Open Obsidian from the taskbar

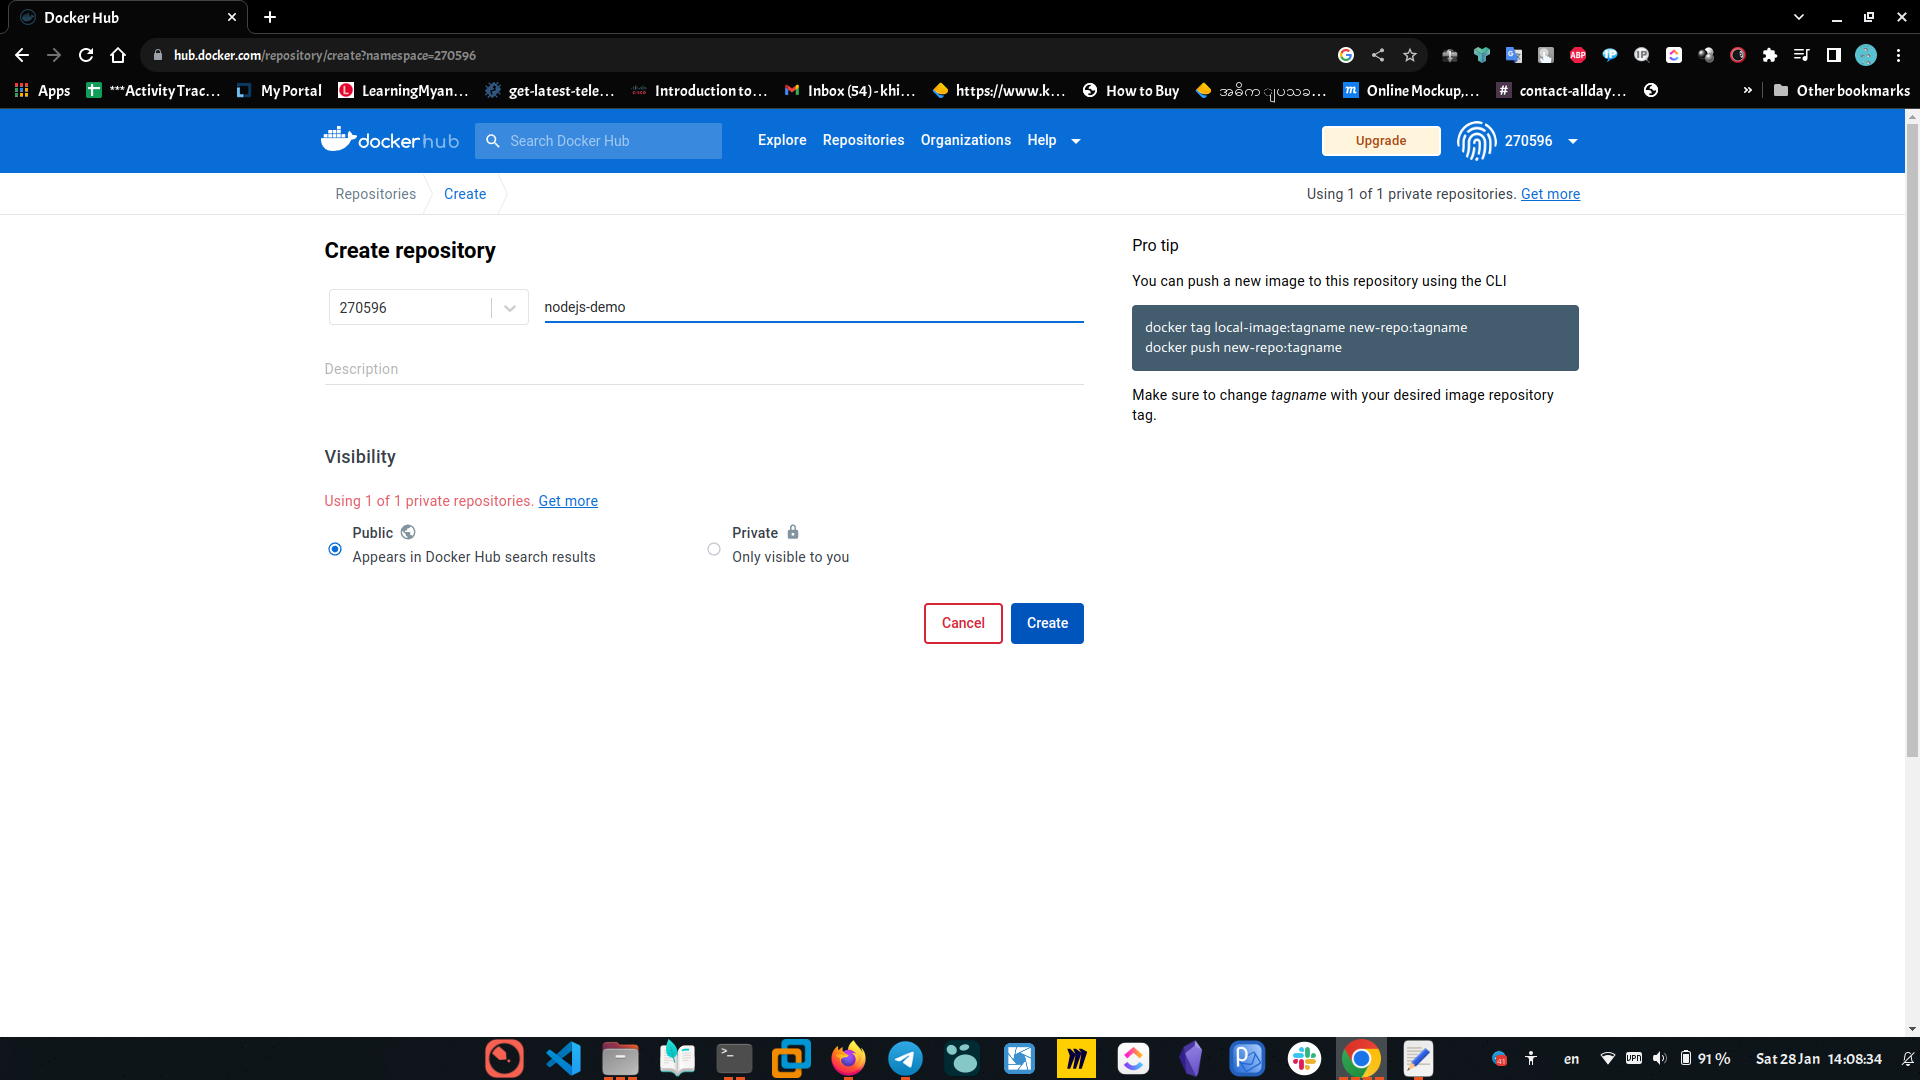tap(1190, 1058)
